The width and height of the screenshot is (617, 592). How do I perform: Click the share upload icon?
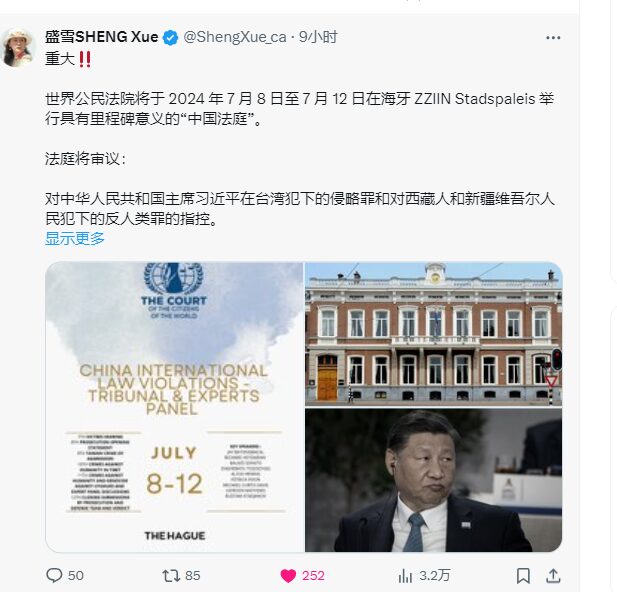pos(553,575)
